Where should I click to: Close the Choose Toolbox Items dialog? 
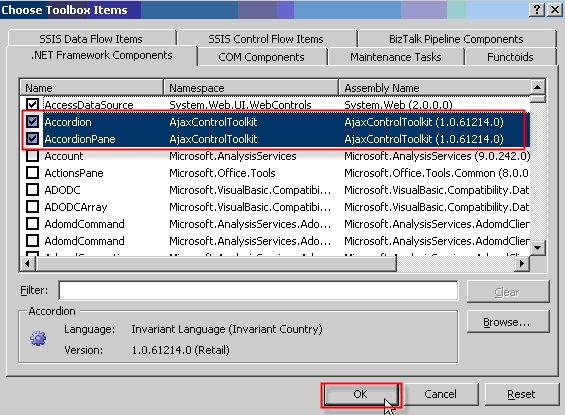(555, 10)
